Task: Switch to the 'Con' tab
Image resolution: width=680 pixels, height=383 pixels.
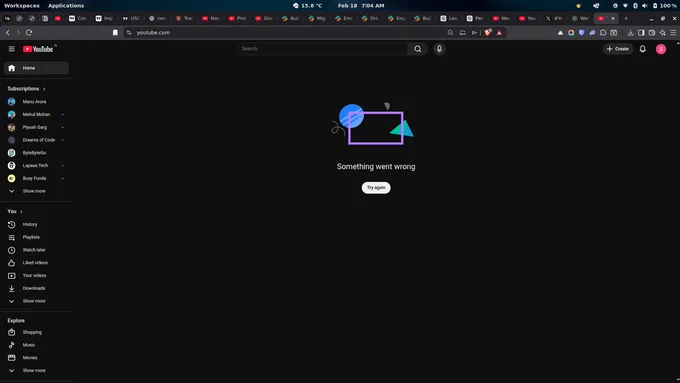Action: (x=78, y=18)
